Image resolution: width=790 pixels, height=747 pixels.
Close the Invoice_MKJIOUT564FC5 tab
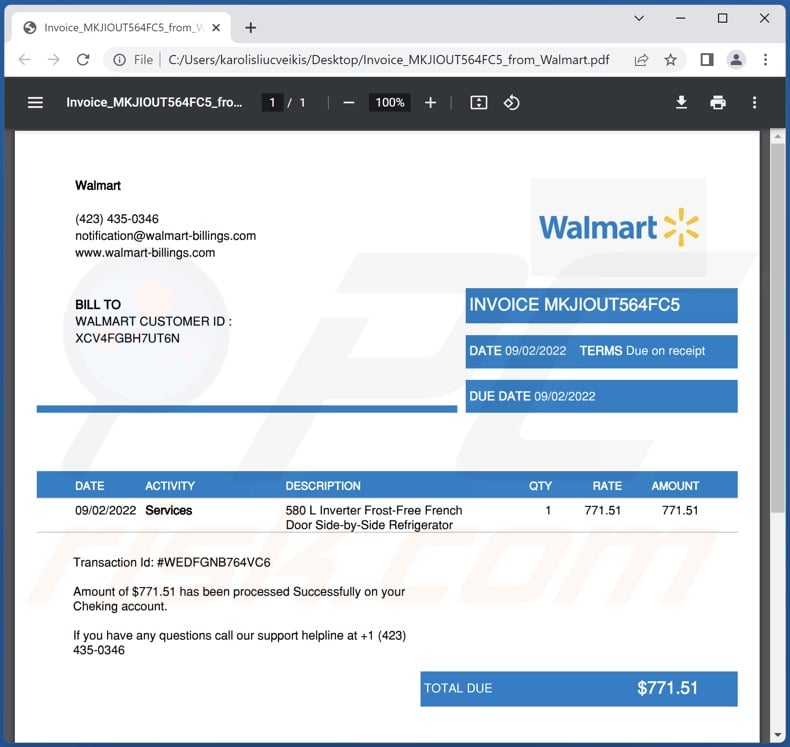[x=216, y=28]
